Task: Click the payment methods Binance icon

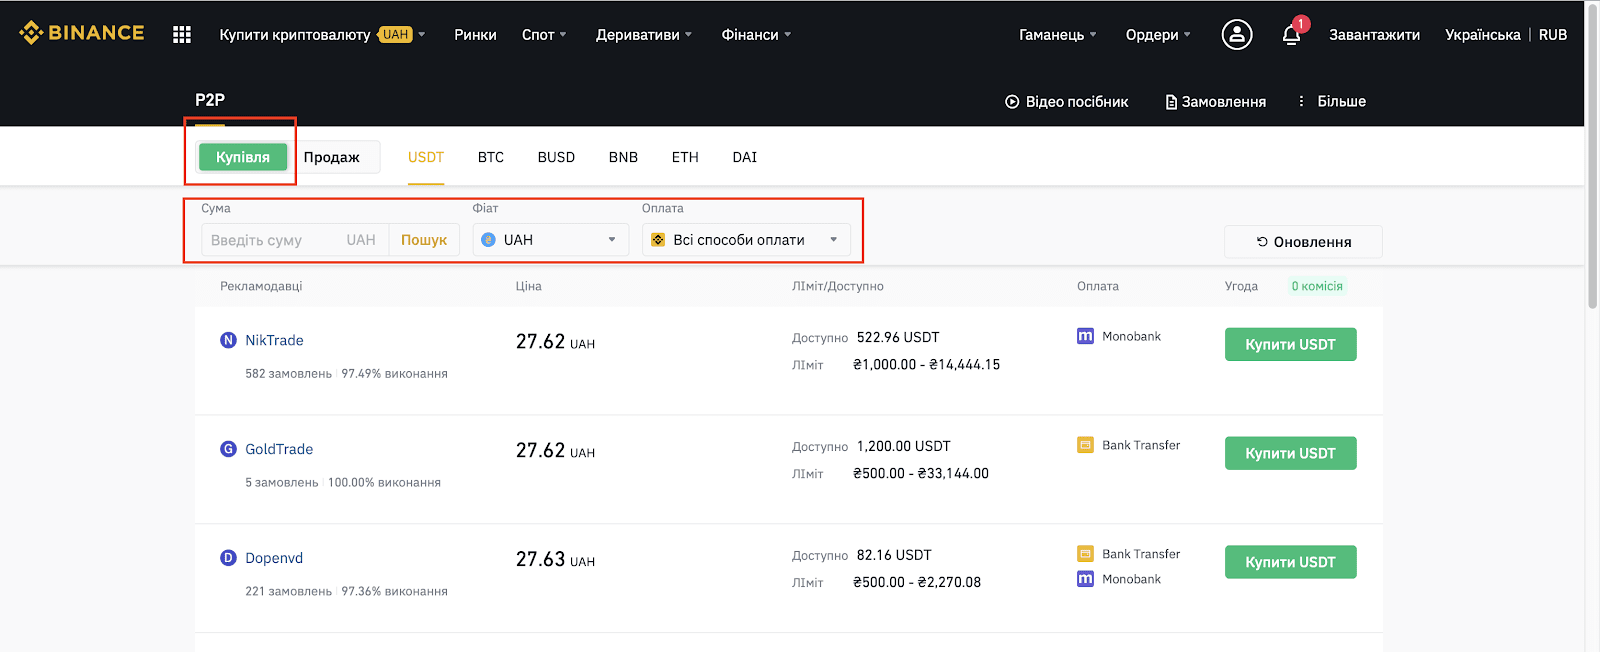Action: click(x=658, y=240)
